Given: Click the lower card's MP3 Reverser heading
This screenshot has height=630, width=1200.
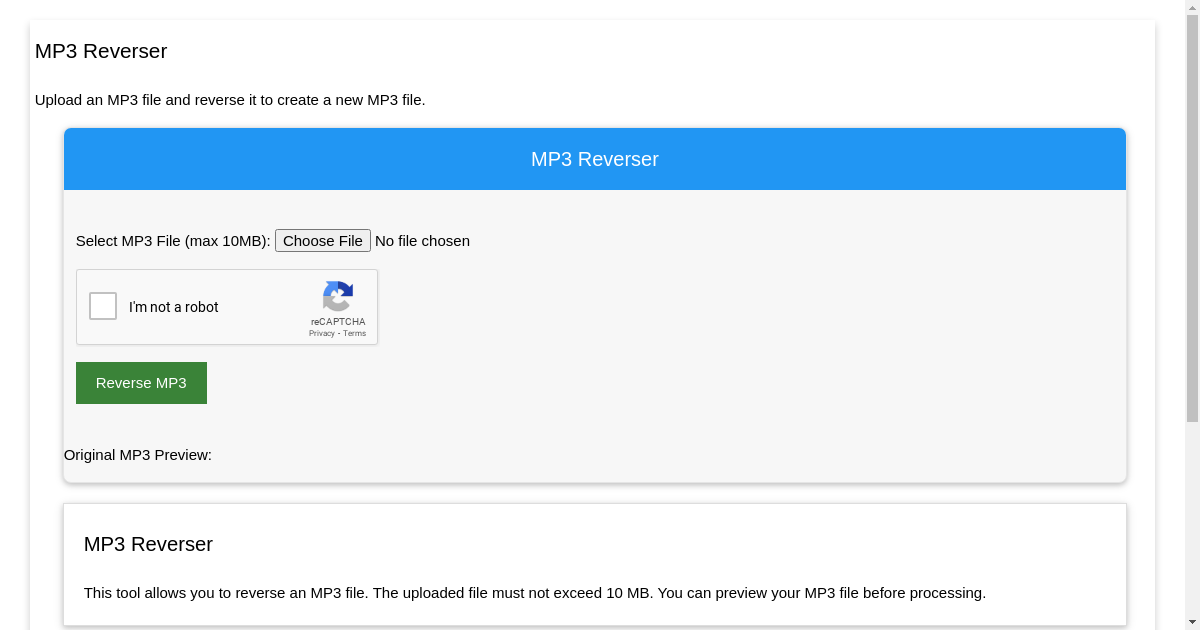Looking at the screenshot, I should point(148,544).
